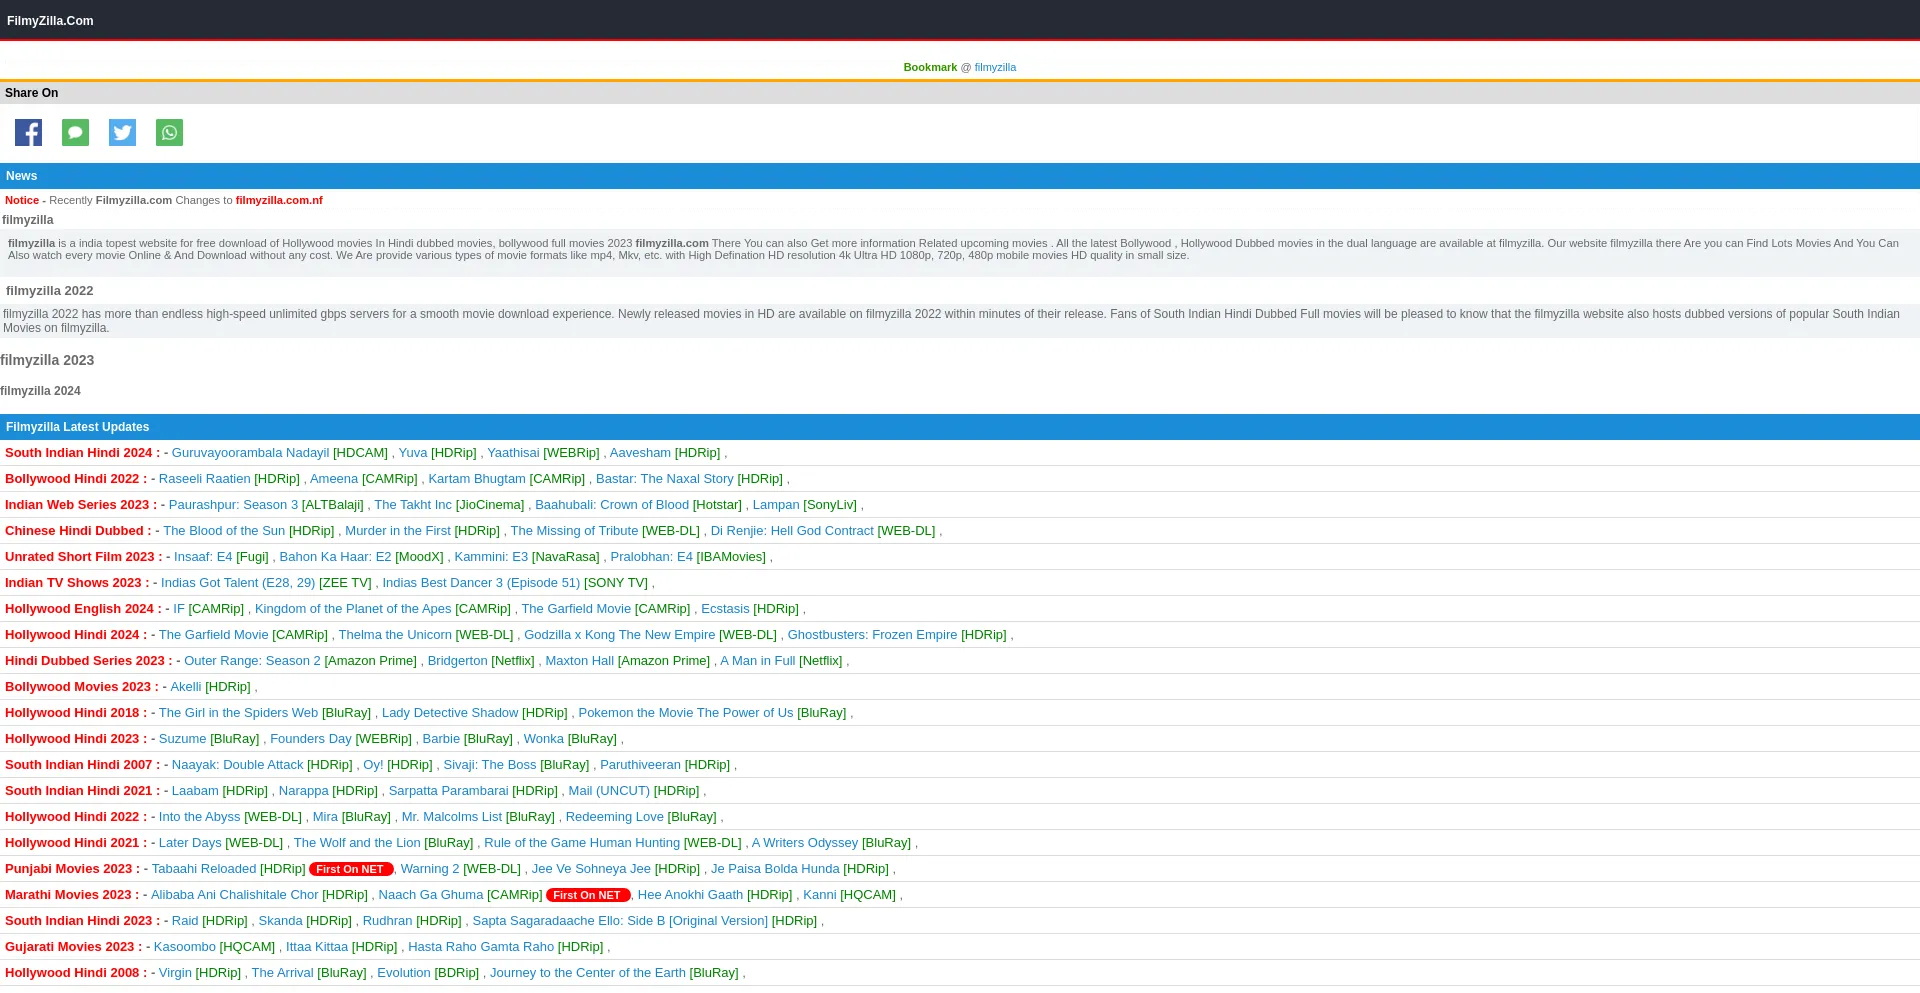The width and height of the screenshot is (1920, 993).
Task: Open Insaaf: E4 link
Action: click(203, 557)
